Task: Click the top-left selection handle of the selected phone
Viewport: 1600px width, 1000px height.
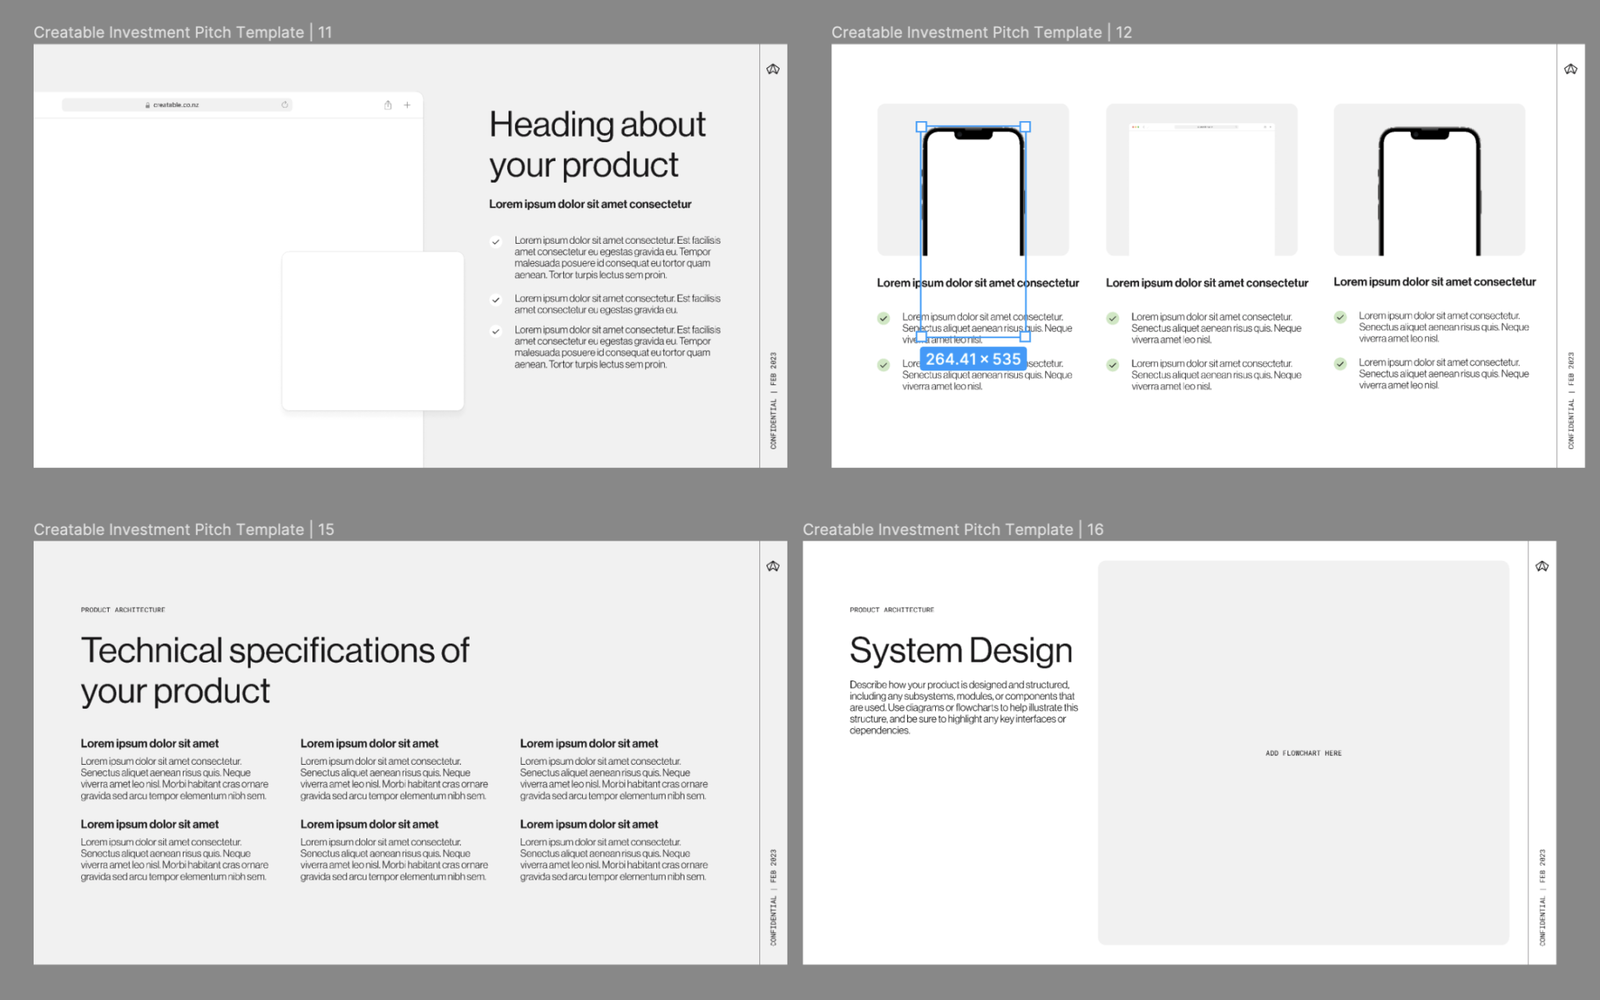Action: pos(921,127)
